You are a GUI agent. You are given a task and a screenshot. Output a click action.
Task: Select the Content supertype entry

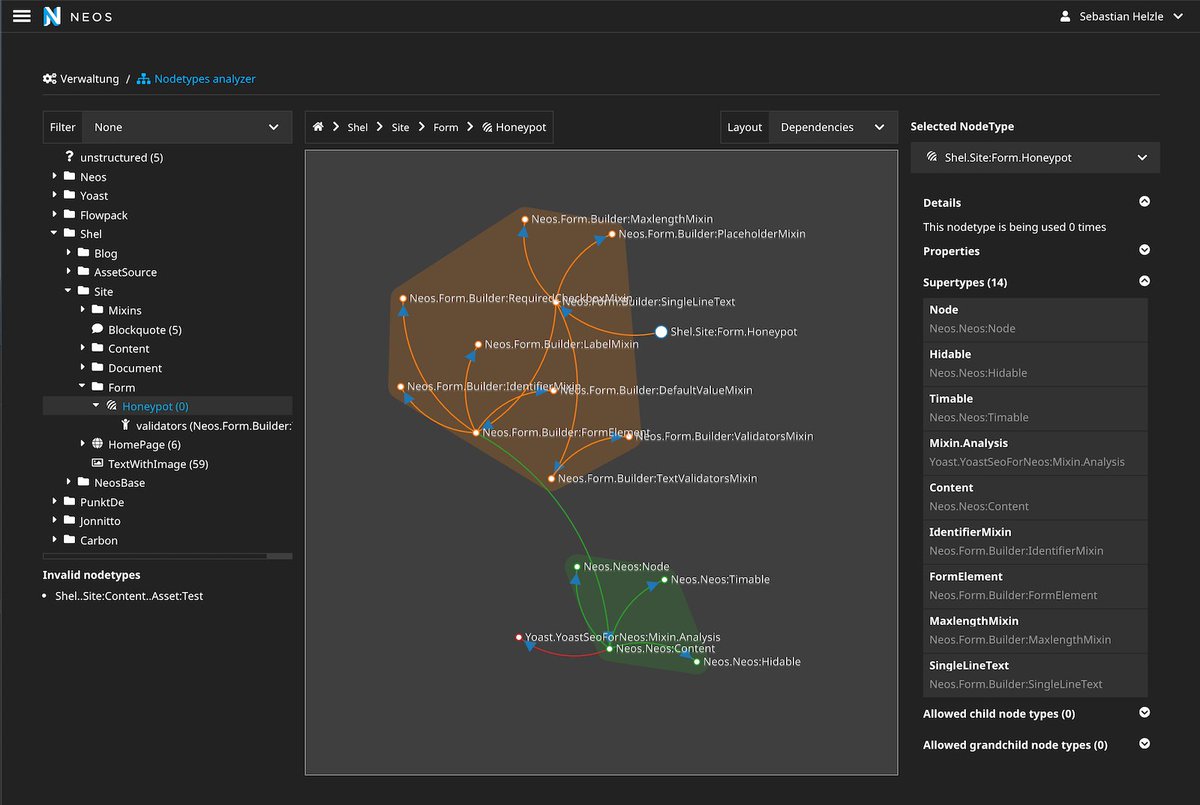[1035, 497]
